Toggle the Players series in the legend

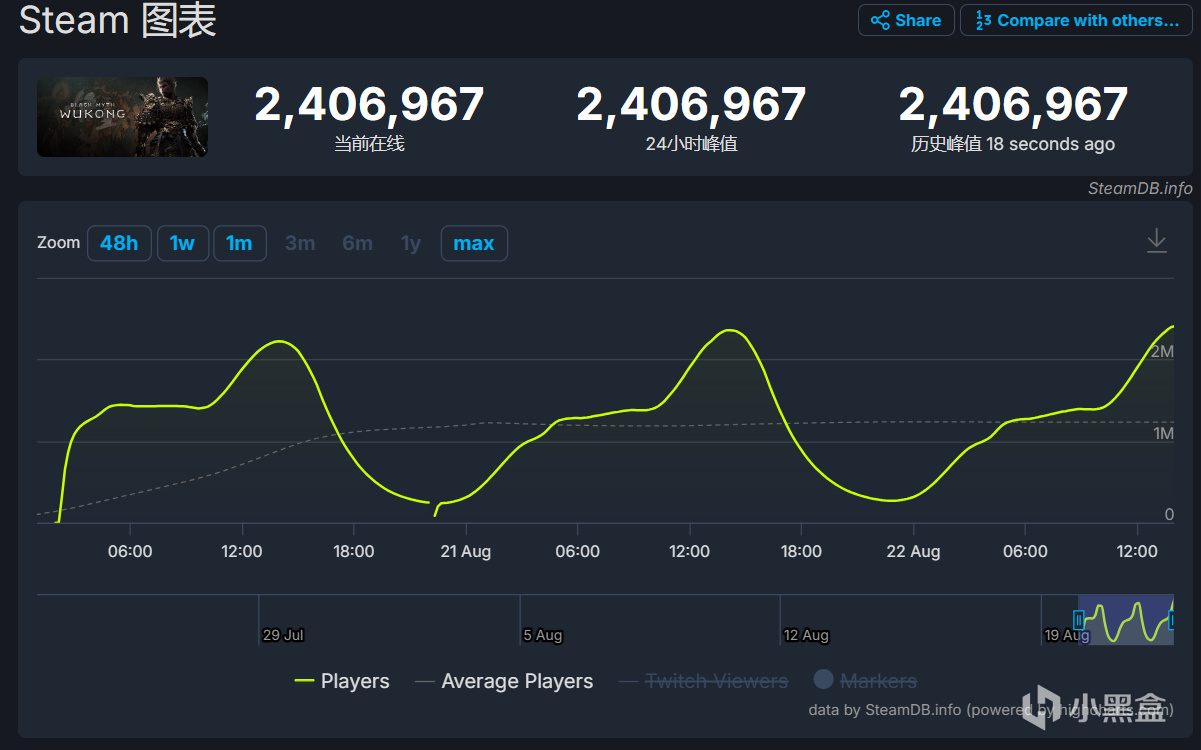point(342,681)
